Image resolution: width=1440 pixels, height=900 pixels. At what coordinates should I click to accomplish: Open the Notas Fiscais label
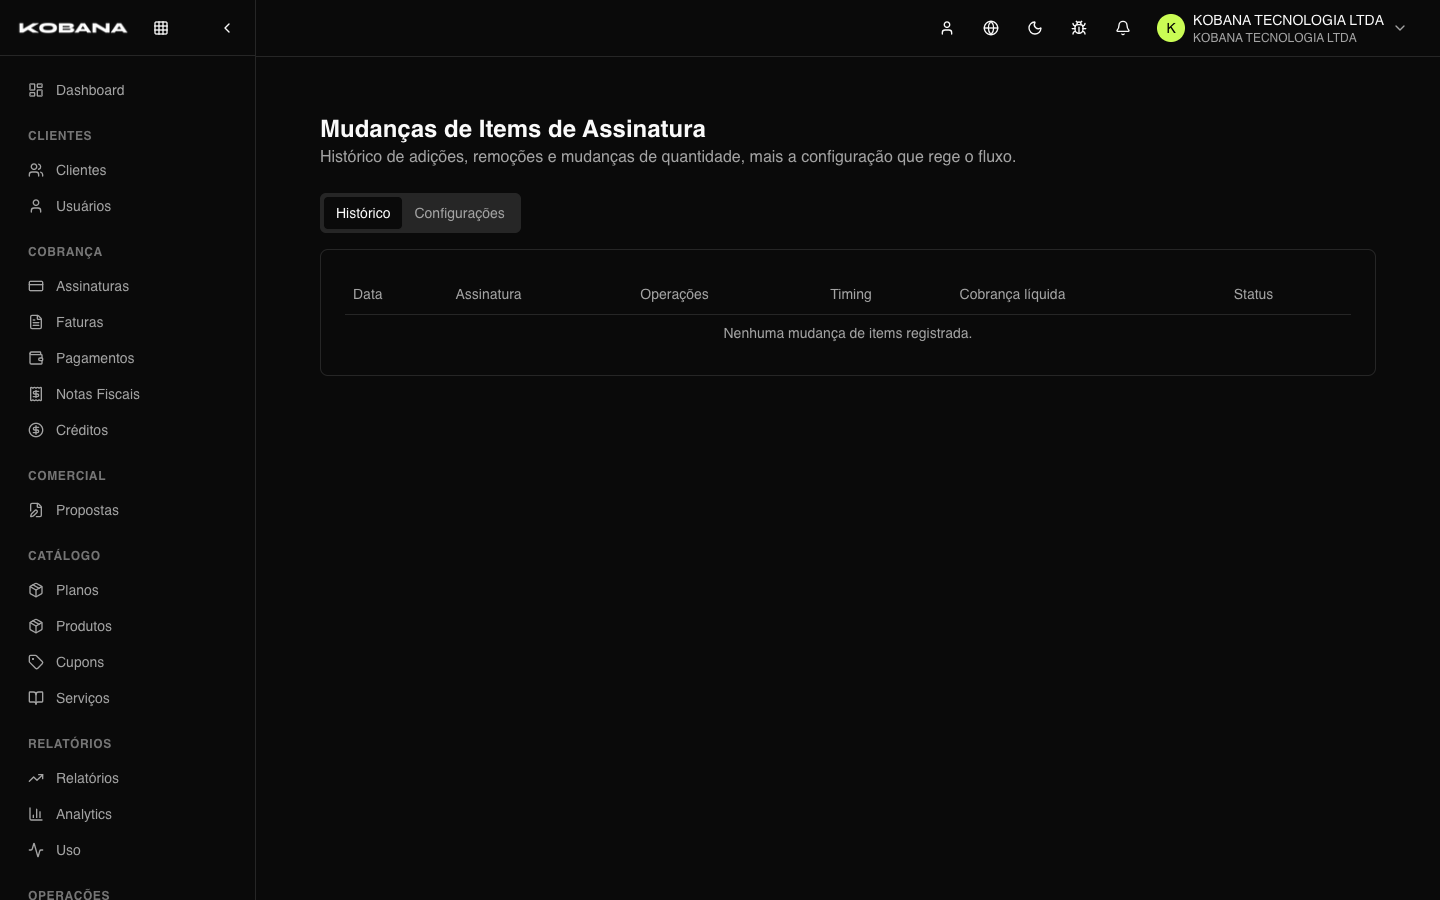click(98, 394)
